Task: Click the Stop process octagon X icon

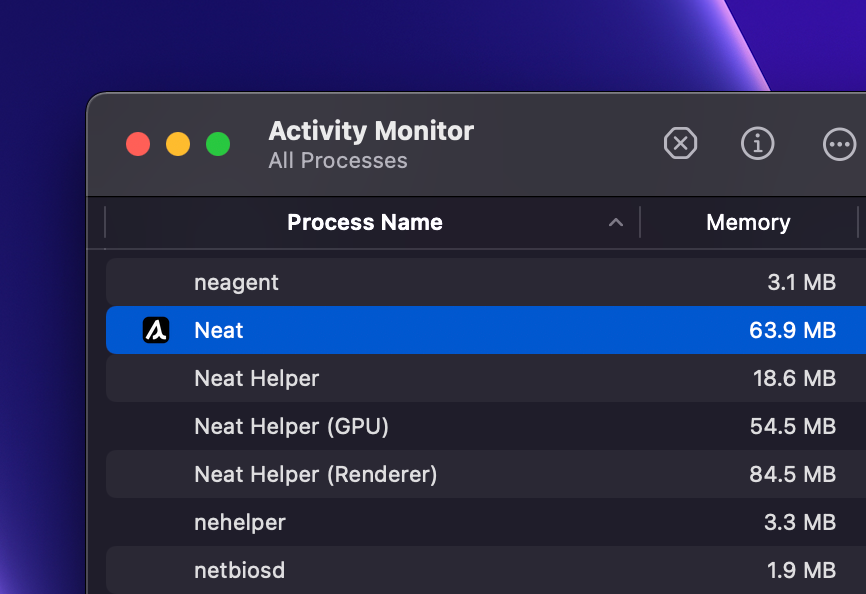Action: [x=680, y=144]
